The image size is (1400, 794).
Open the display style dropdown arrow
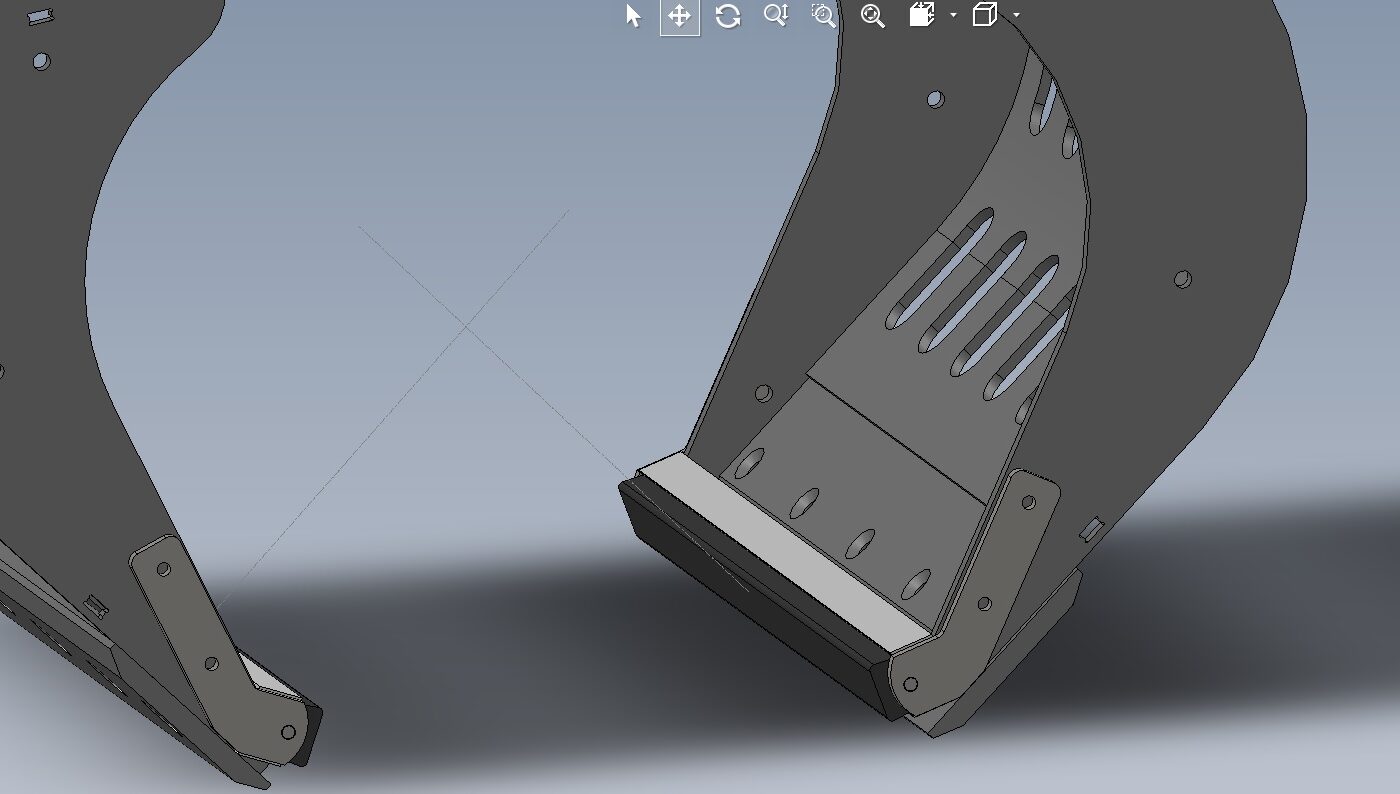point(1016,15)
